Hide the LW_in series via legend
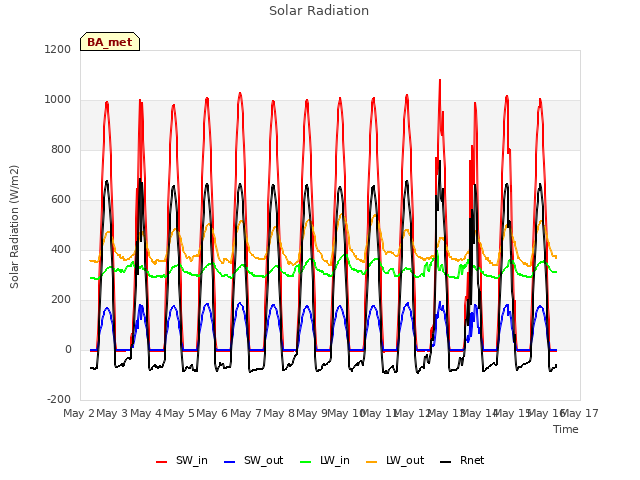The height and width of the screenshot is (480, 640). click(325, 460)
